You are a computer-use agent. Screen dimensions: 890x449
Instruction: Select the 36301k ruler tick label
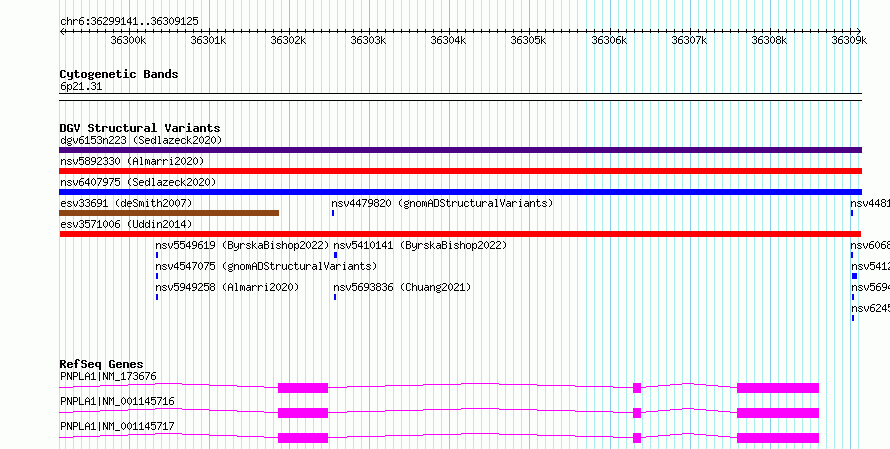pyautogui.click(x=208, y=40)
